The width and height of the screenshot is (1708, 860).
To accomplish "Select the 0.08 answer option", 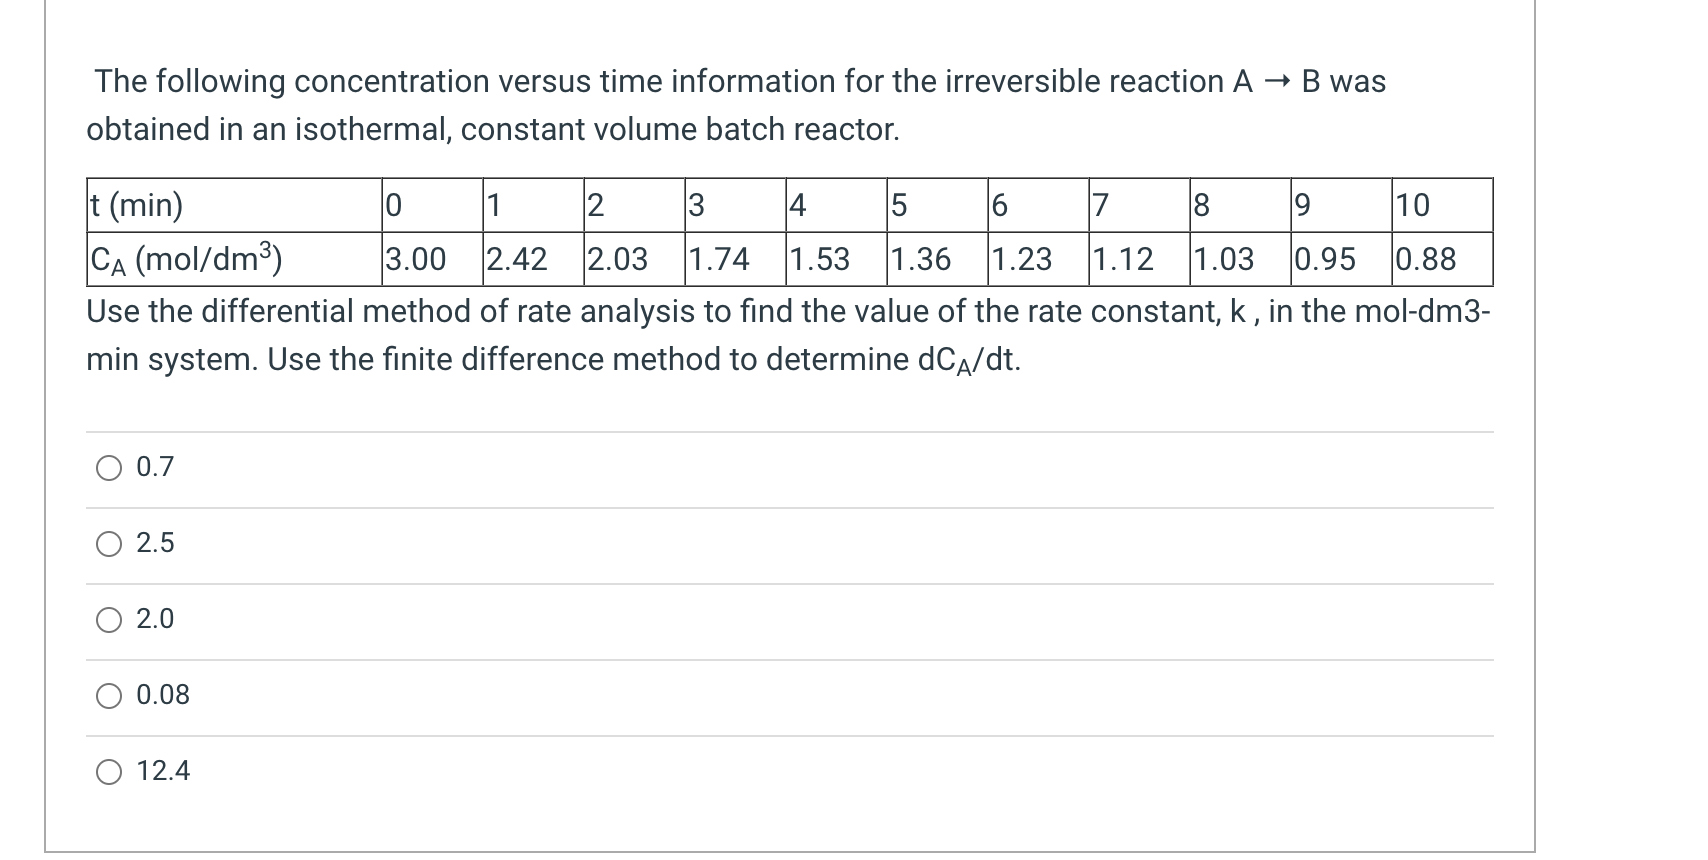I will [110, 694].
